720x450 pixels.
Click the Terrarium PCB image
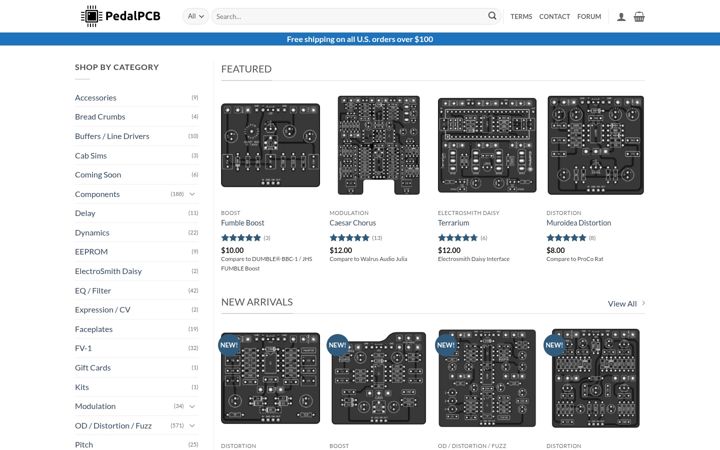(x=487, y=145)
